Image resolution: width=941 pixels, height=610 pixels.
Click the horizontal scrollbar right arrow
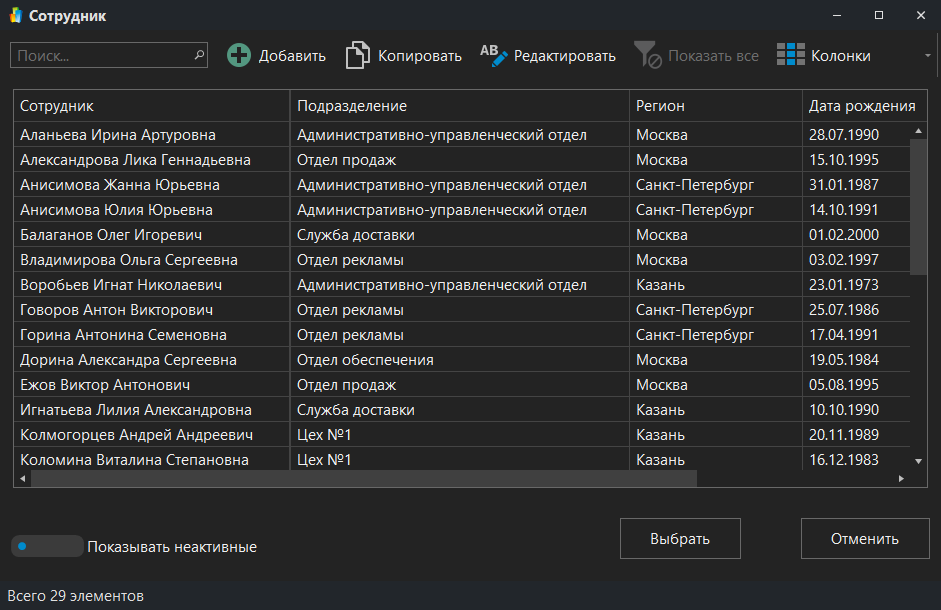(900, 479)
